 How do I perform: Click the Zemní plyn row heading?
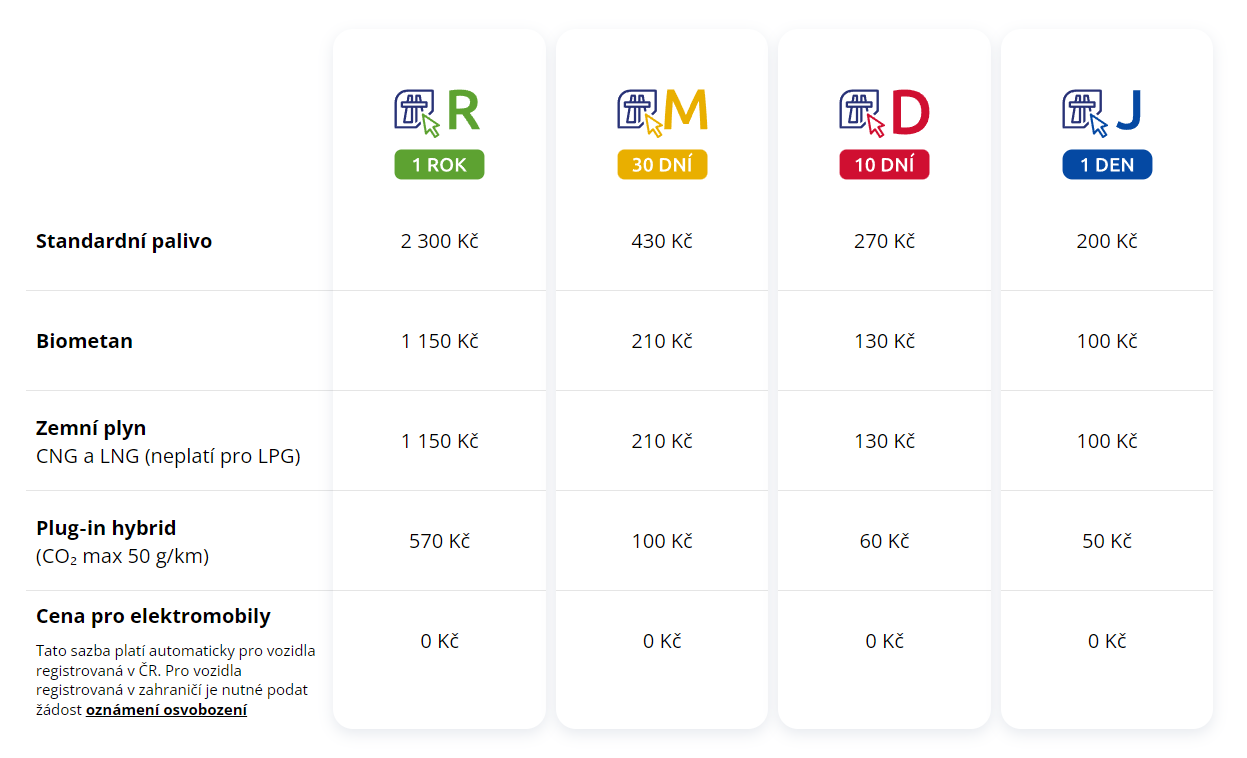[91, 428]
